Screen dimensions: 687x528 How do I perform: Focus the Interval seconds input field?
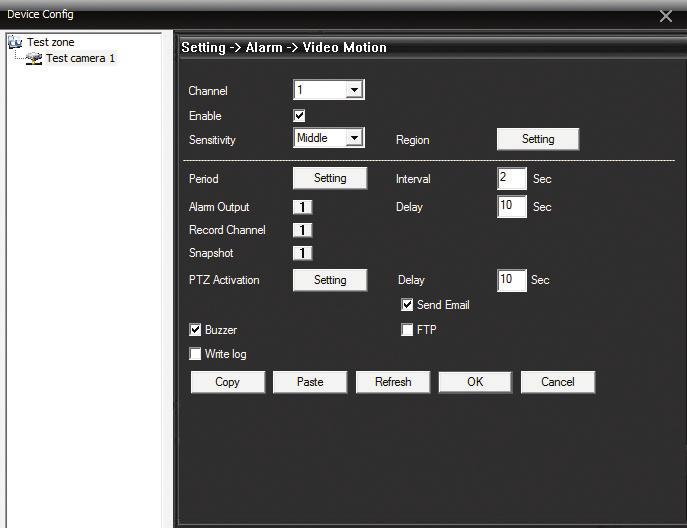[x=512, y=178]
